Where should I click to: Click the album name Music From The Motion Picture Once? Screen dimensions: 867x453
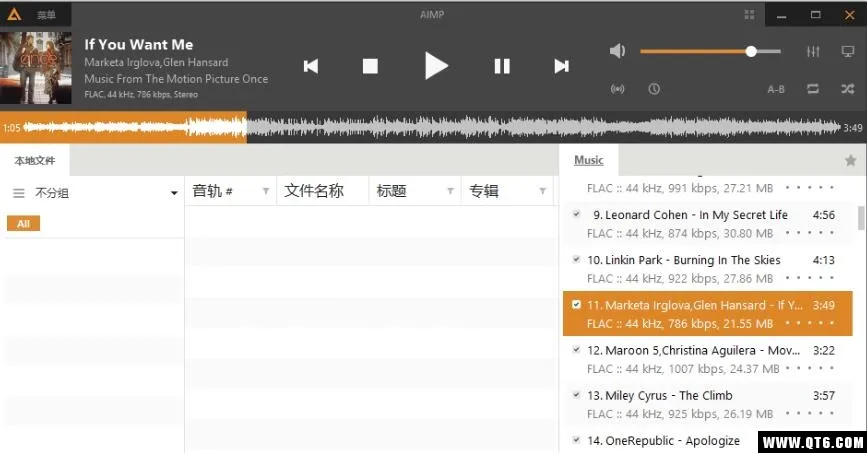click(176, 79)
